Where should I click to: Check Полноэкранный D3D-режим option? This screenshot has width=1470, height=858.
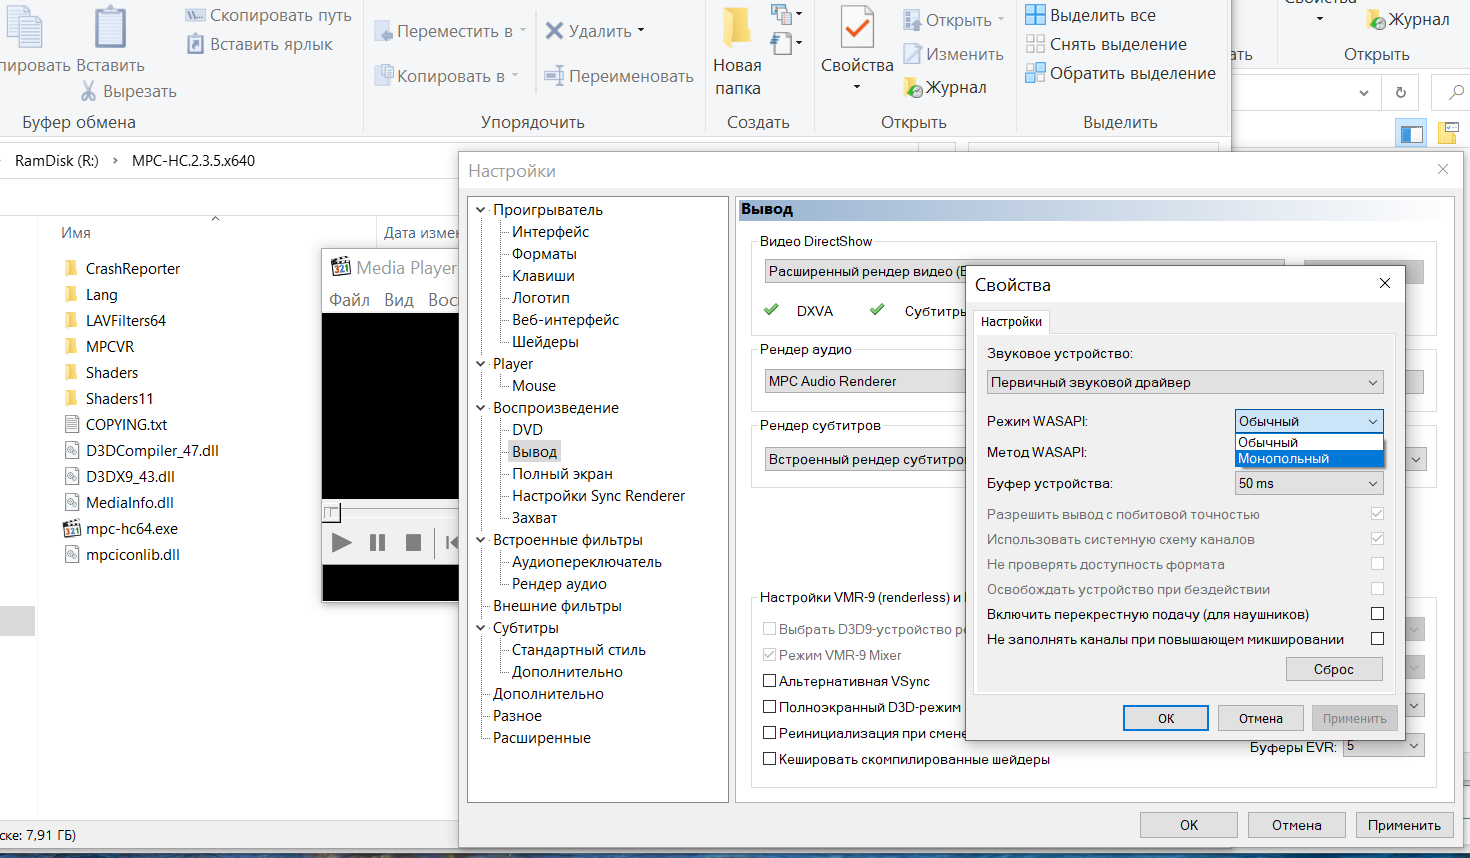pos(770,707)
